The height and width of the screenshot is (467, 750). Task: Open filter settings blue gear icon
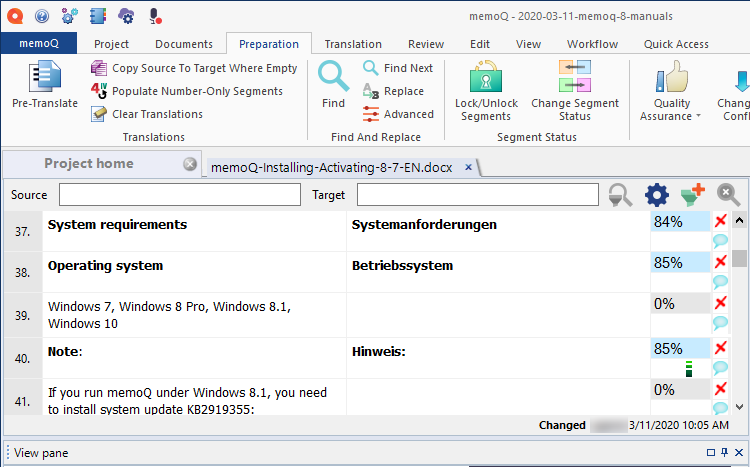coord(657,195)
